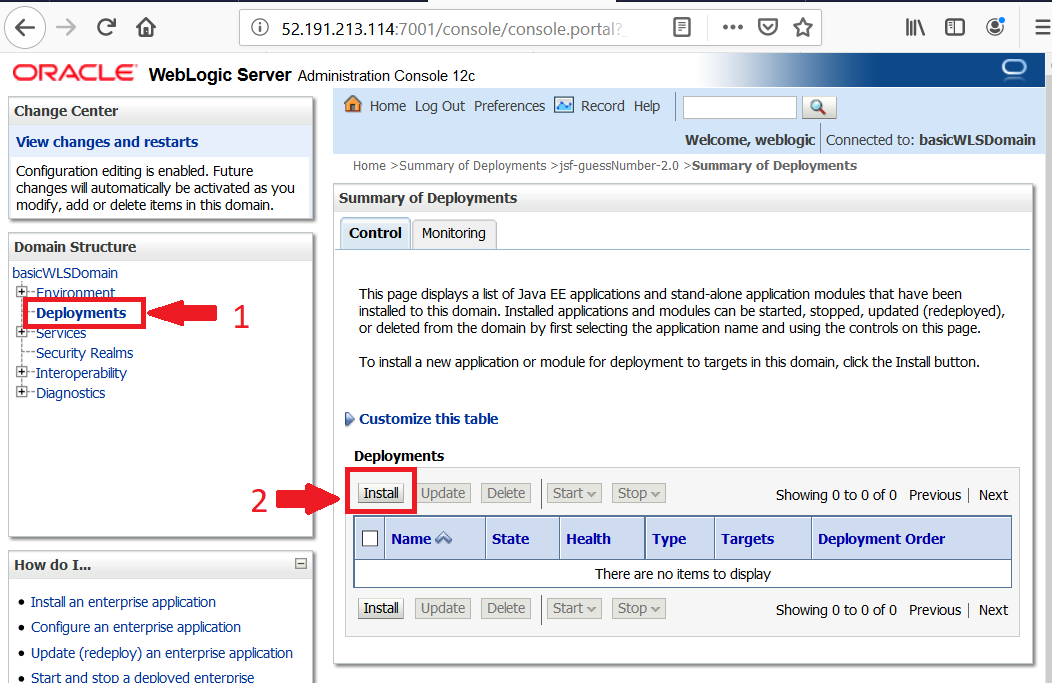Open Home breadcrumb link
Screen dimensions: 1052x683
pos(370,166)
